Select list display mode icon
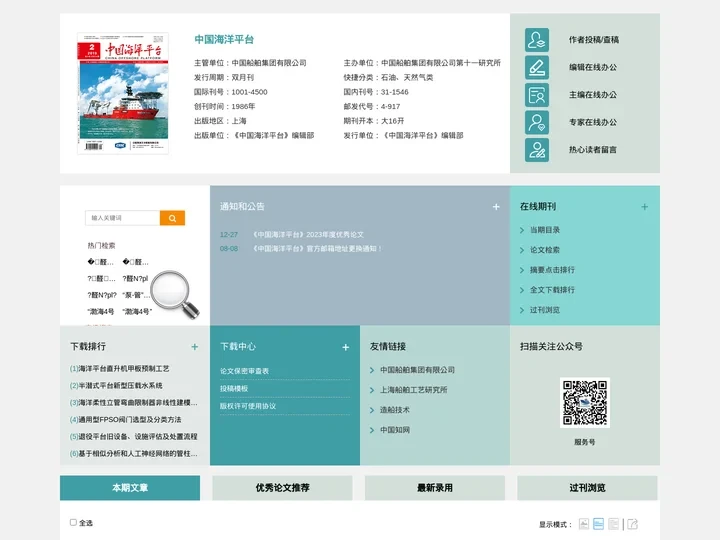 [613, 524]
